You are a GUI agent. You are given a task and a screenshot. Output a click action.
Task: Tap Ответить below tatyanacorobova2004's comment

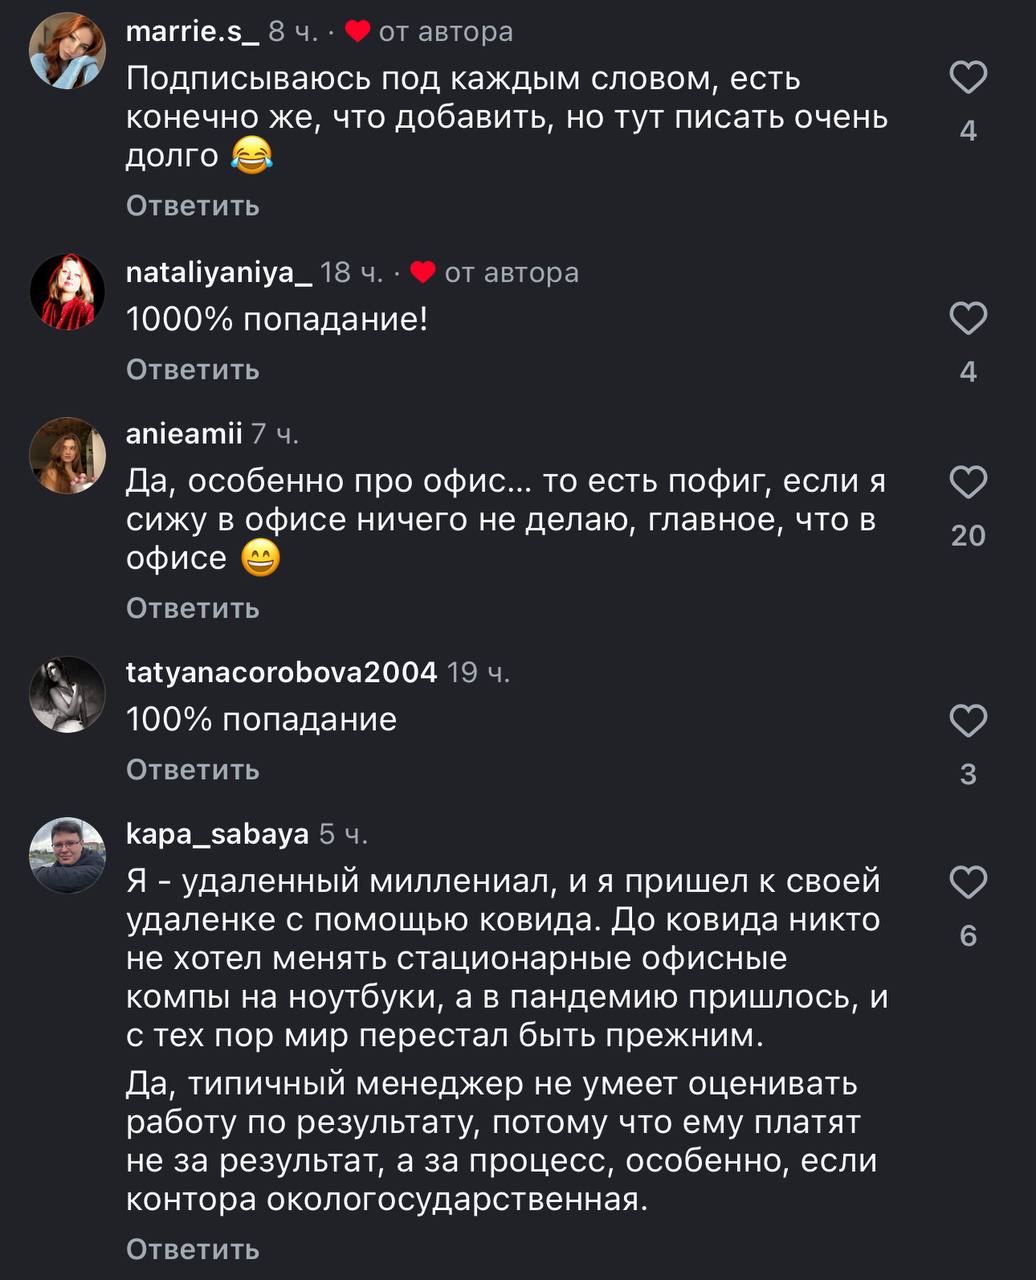pos(193,770)
